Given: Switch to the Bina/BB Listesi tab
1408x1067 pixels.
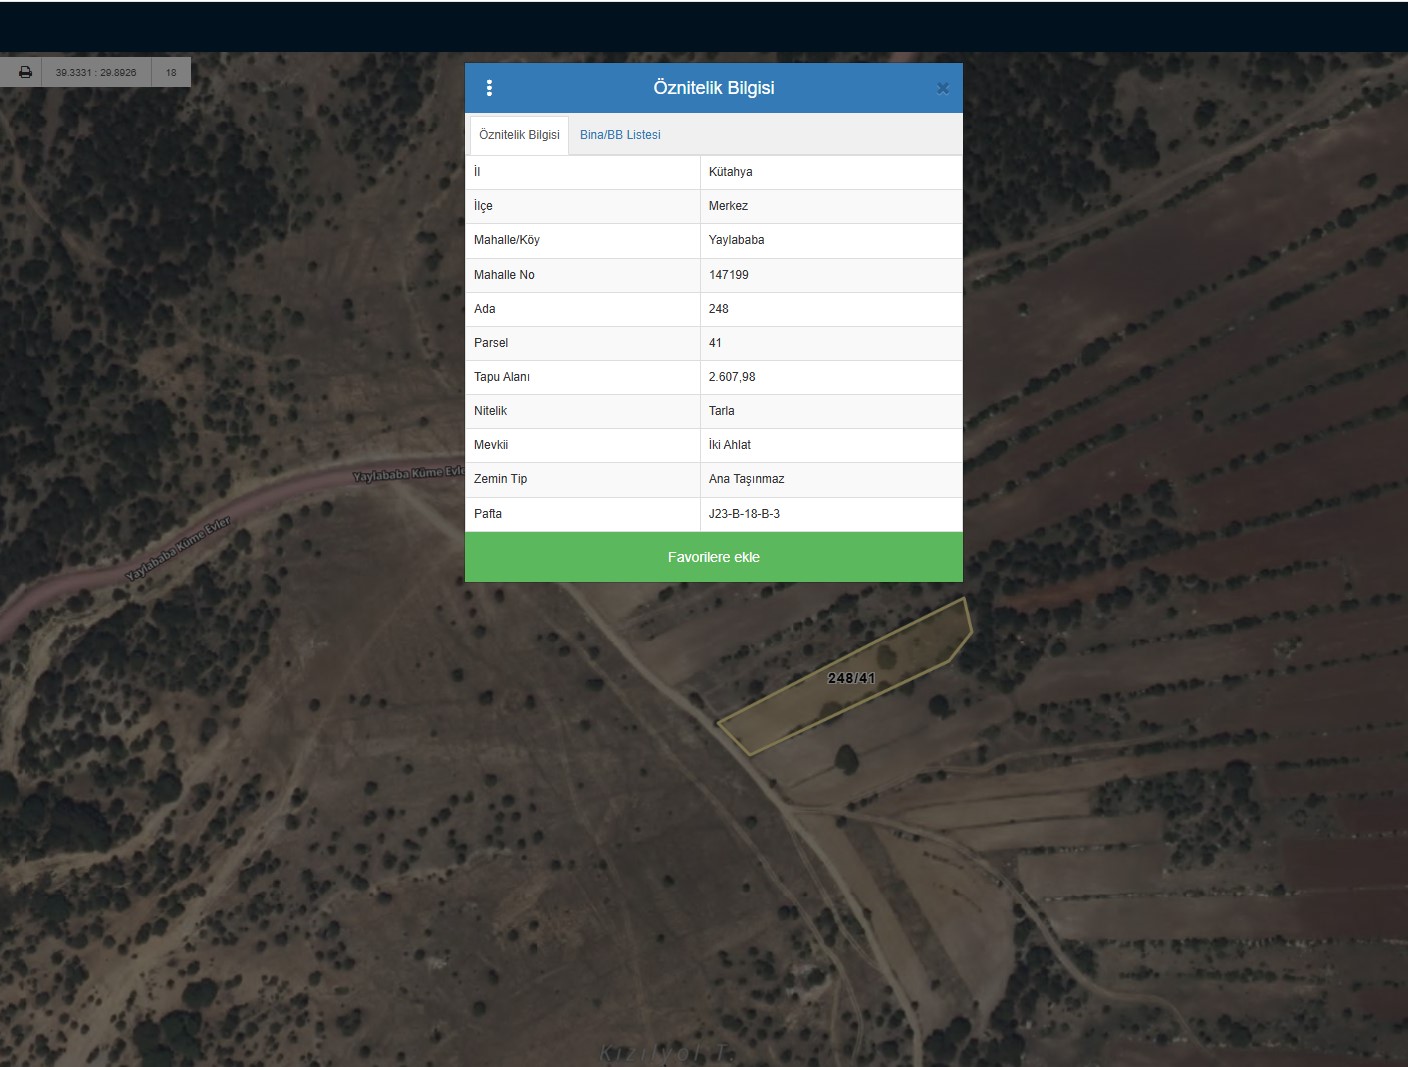Looking at the screenshot, I should click(x=620, y=135).
